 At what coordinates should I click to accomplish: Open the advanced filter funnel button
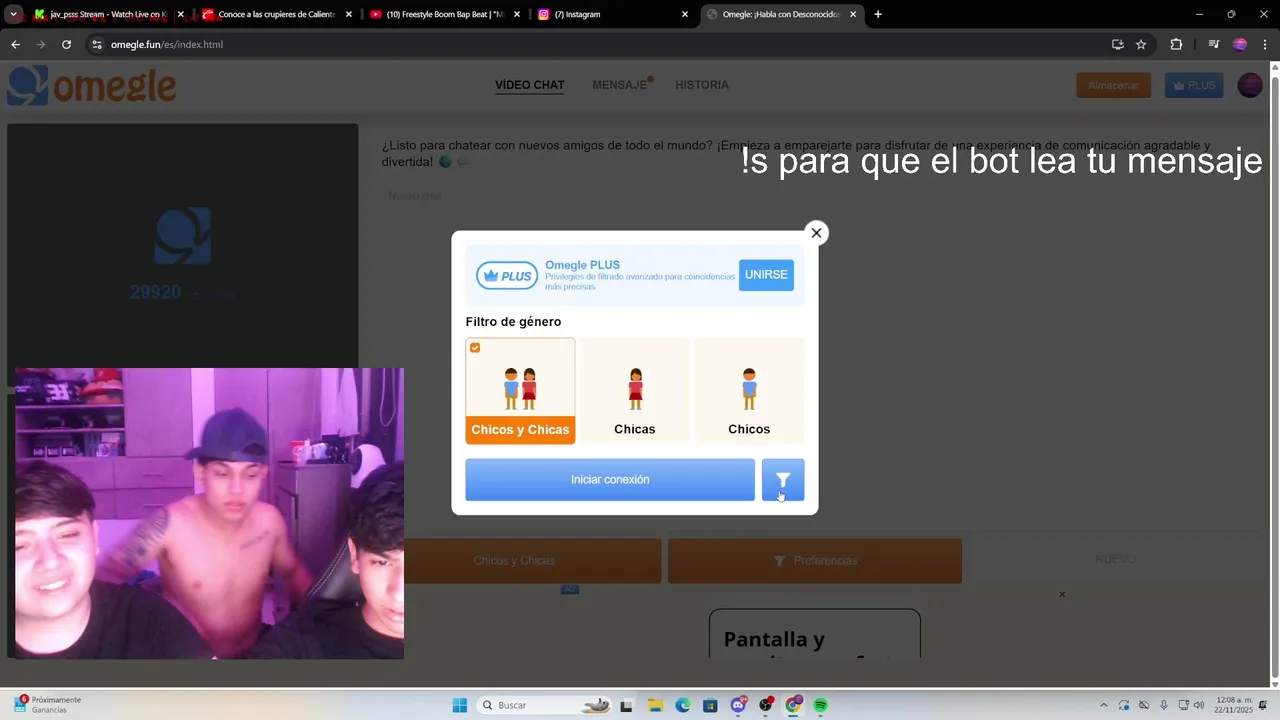pyautogui.click(x=783, y=480)
